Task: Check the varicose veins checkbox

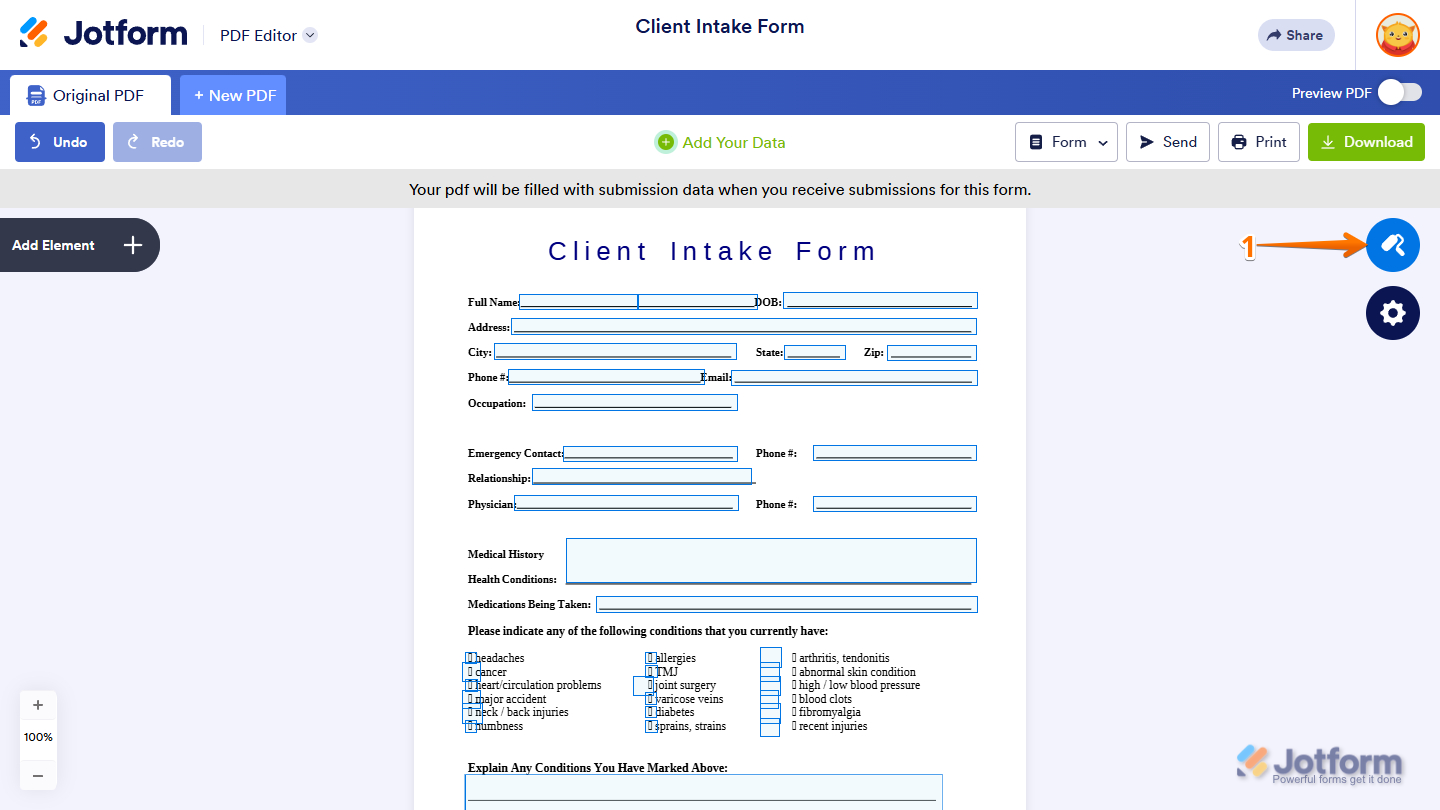Action: pyautogui.click(x=651, y=699)
